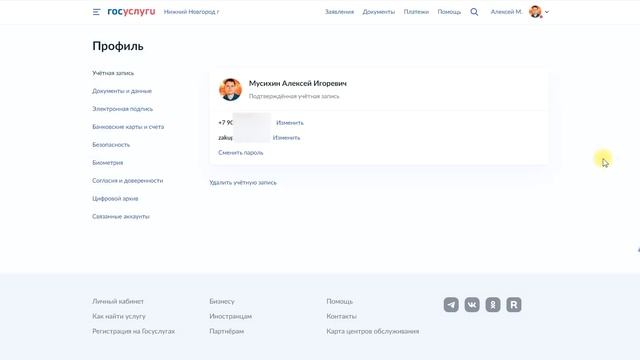Click Подтверждённая учётная запись status text

[x=294, y=96]
